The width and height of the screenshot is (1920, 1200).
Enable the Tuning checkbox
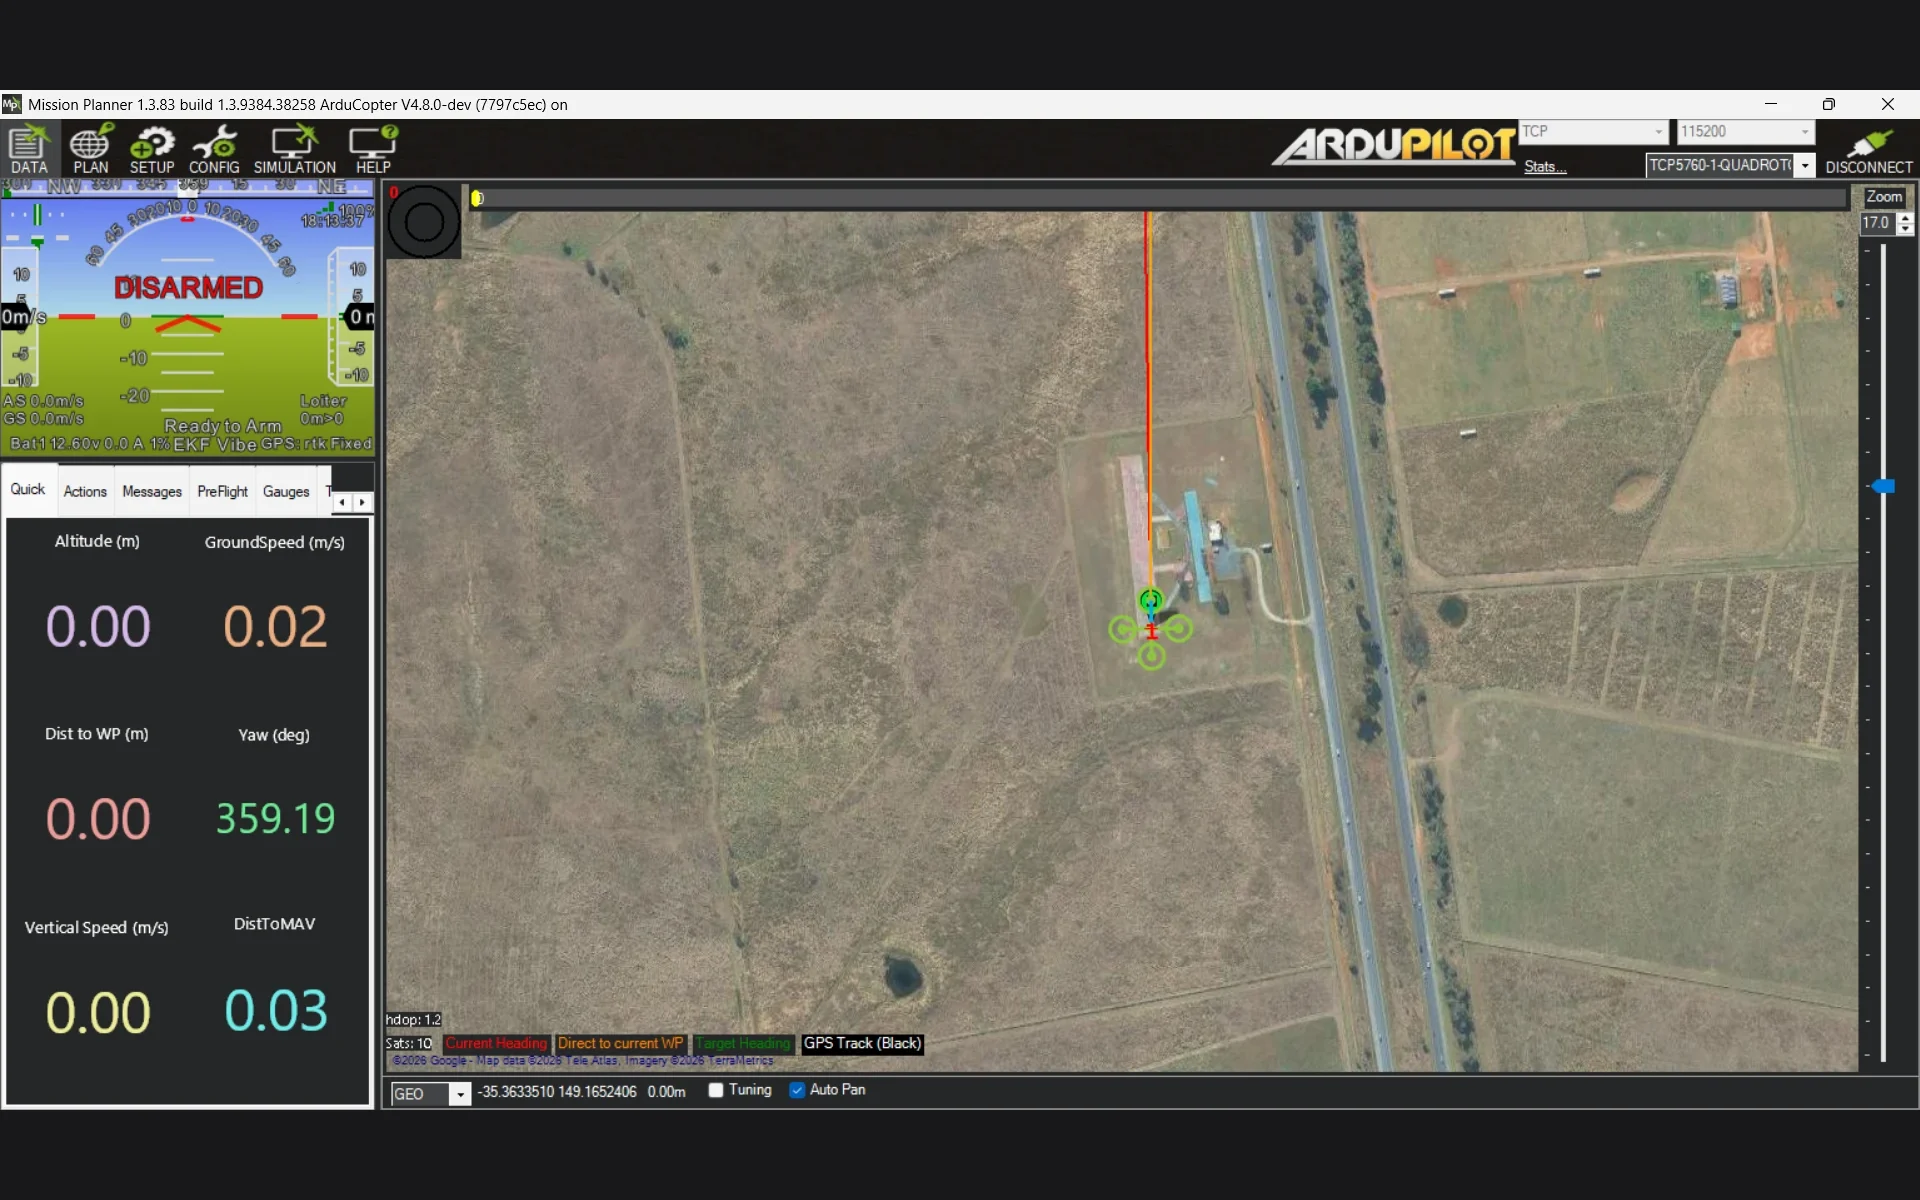[716, 1090]
